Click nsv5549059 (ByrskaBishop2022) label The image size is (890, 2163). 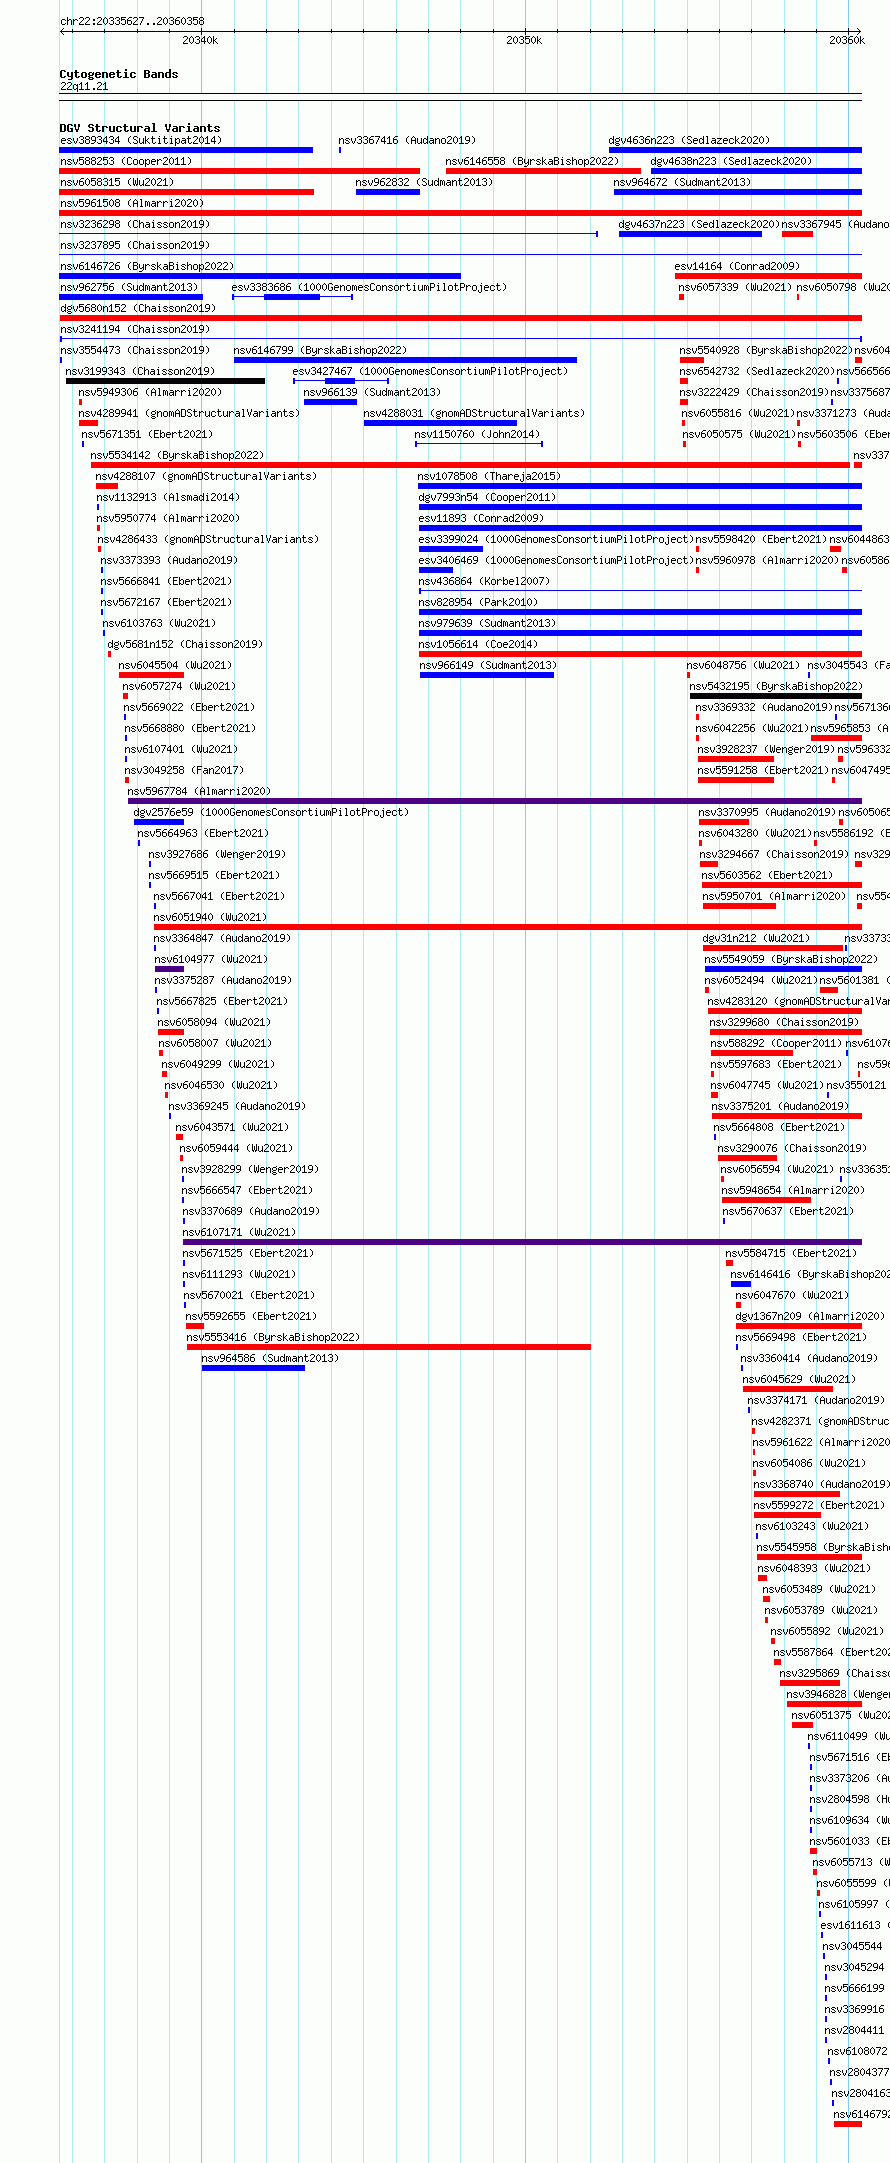(791, 959)
